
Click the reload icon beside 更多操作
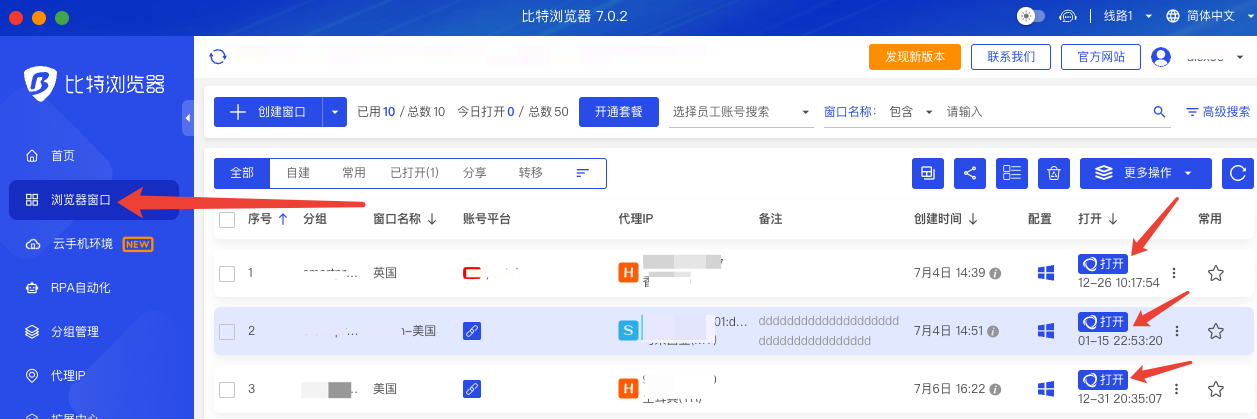click(x=1238, y=173)
